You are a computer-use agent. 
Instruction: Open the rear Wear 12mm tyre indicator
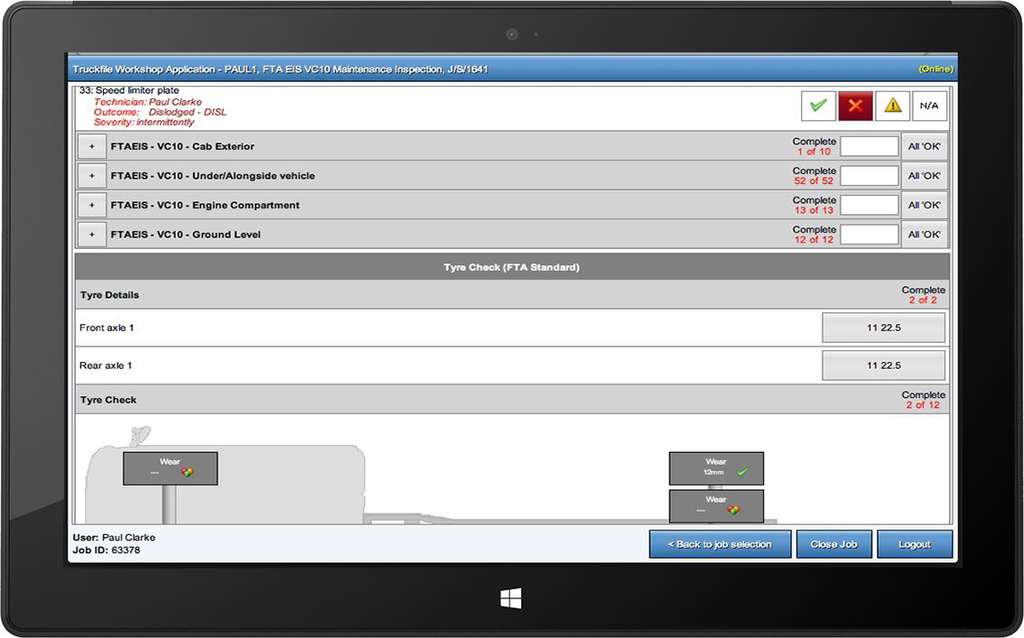coord(716,468)
